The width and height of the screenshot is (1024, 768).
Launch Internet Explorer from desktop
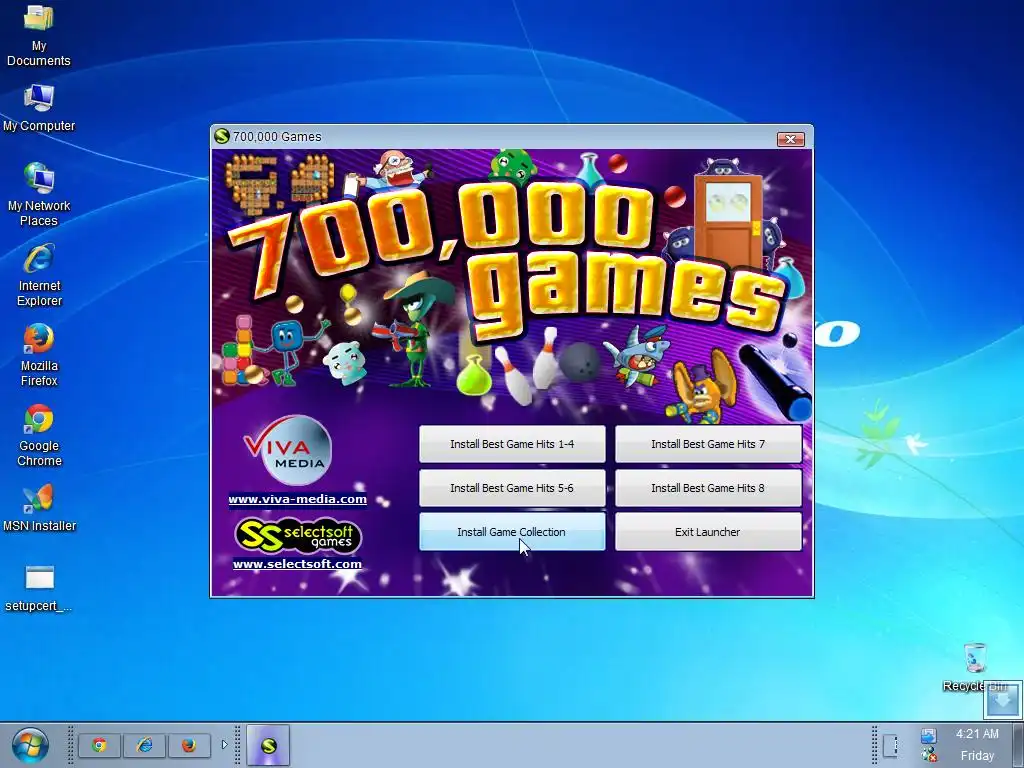coord(39,274)
